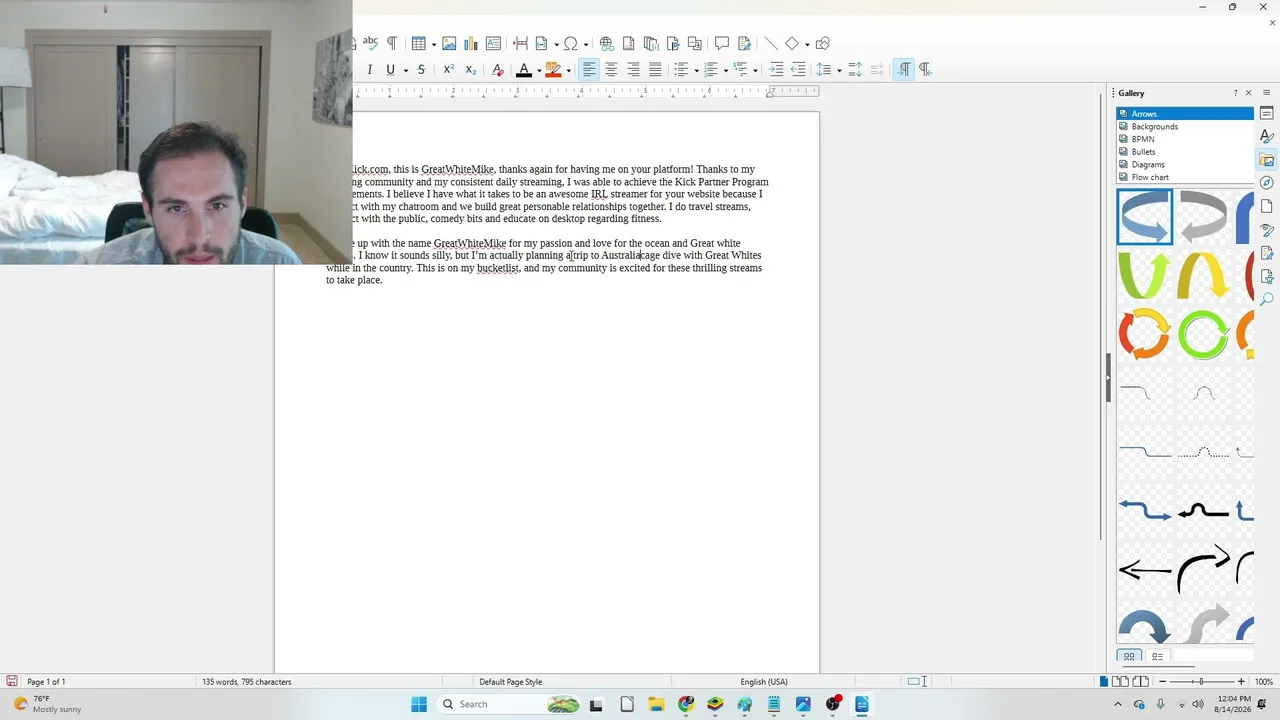Open sidebar Page deck
Image resolution: width=1280 pixels, height=720 pixels.
(1267, 206)
